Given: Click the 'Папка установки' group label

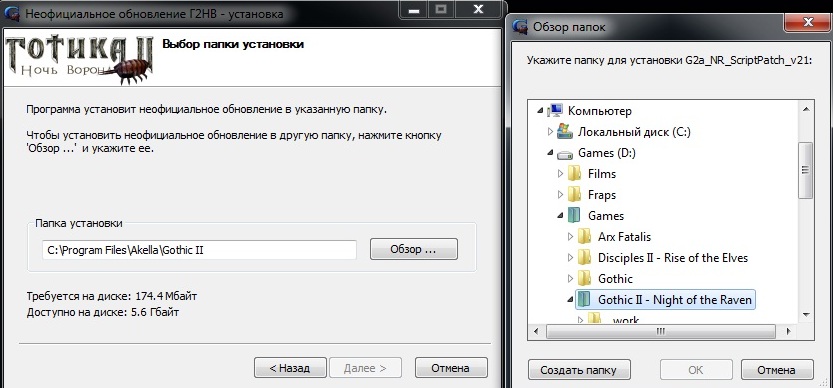Looking at the screenshot, I should (x=79, y=223).
